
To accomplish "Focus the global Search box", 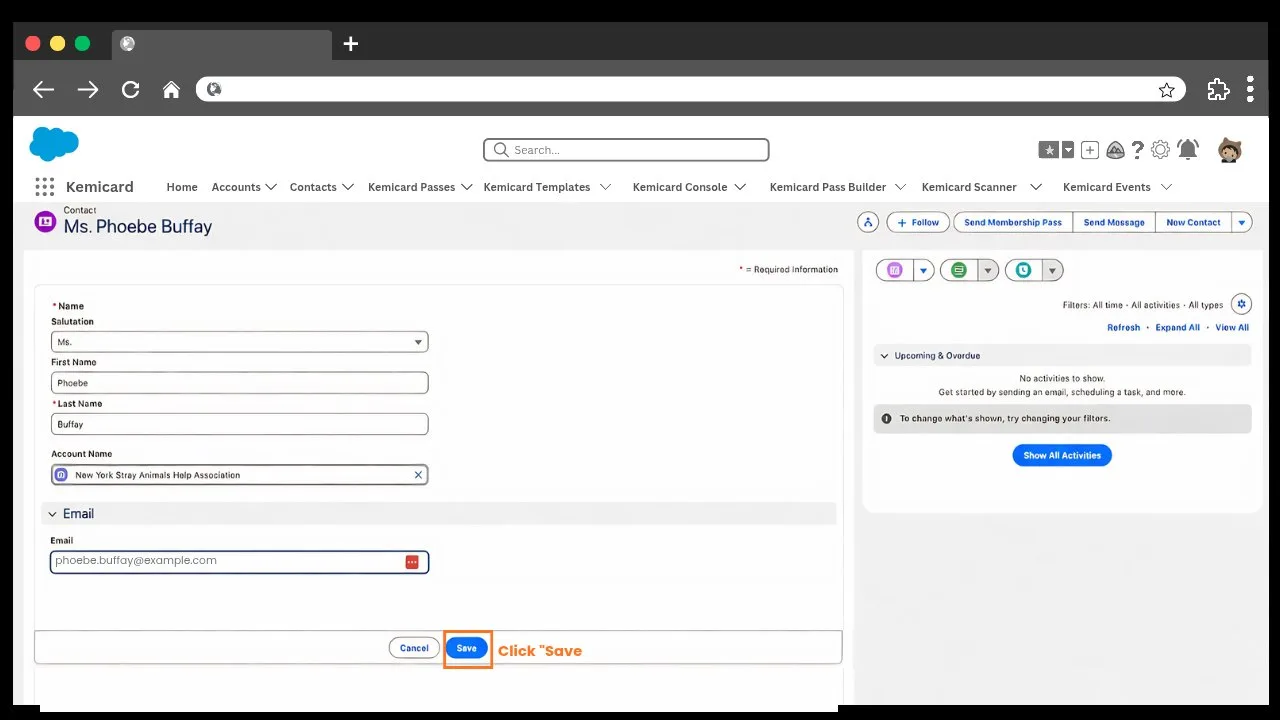I will click(x=626, y=150).
